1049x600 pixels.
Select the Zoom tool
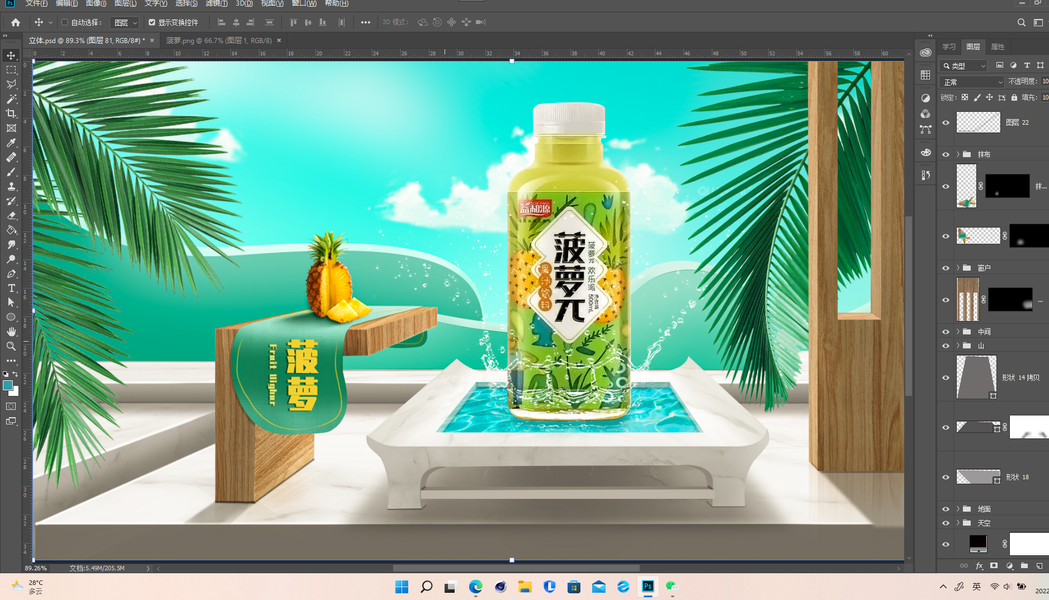coord(11,346)
